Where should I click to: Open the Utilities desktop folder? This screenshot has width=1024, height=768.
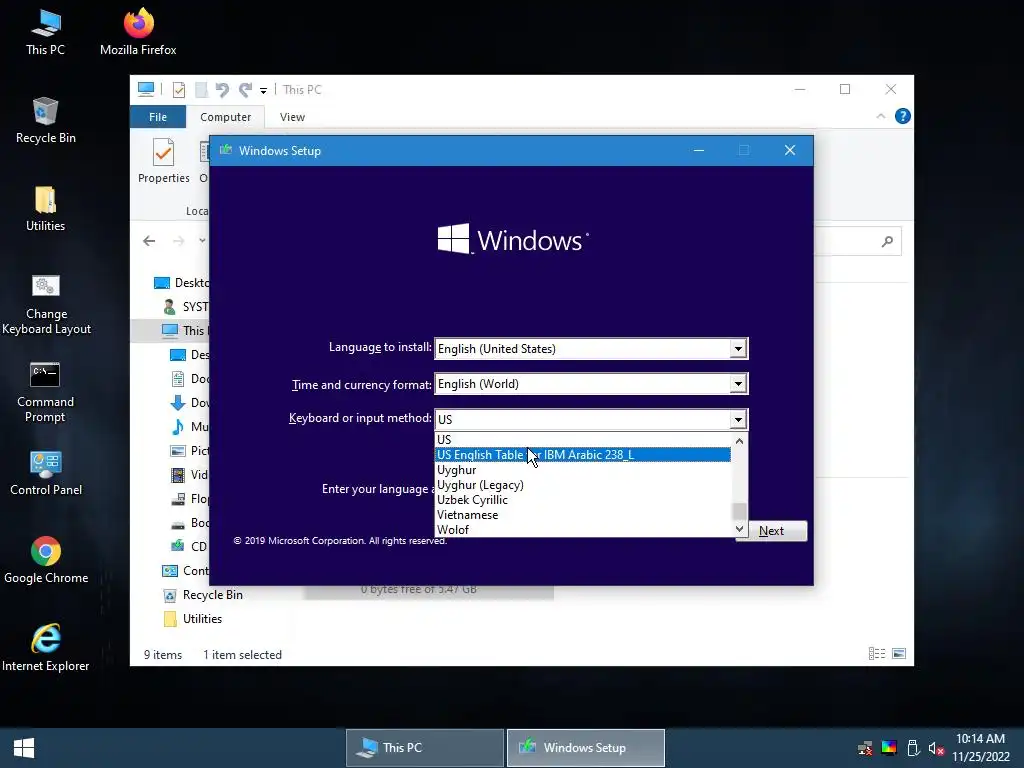click(45, 209)
